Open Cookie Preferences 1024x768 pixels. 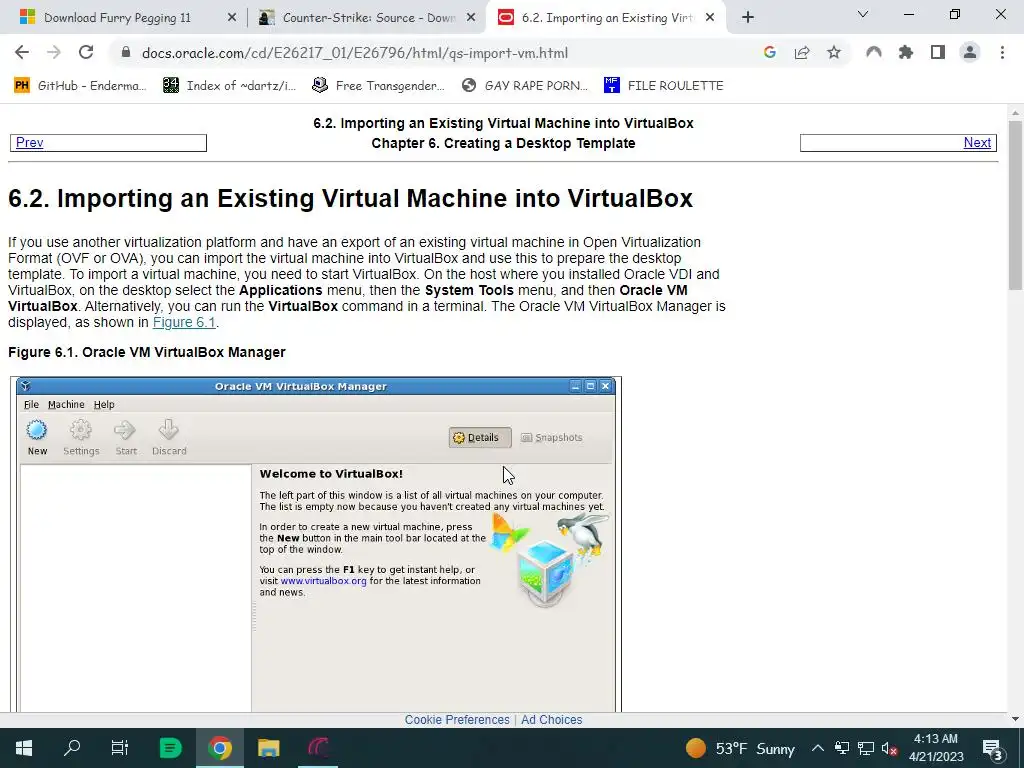(x=457, y=720)
